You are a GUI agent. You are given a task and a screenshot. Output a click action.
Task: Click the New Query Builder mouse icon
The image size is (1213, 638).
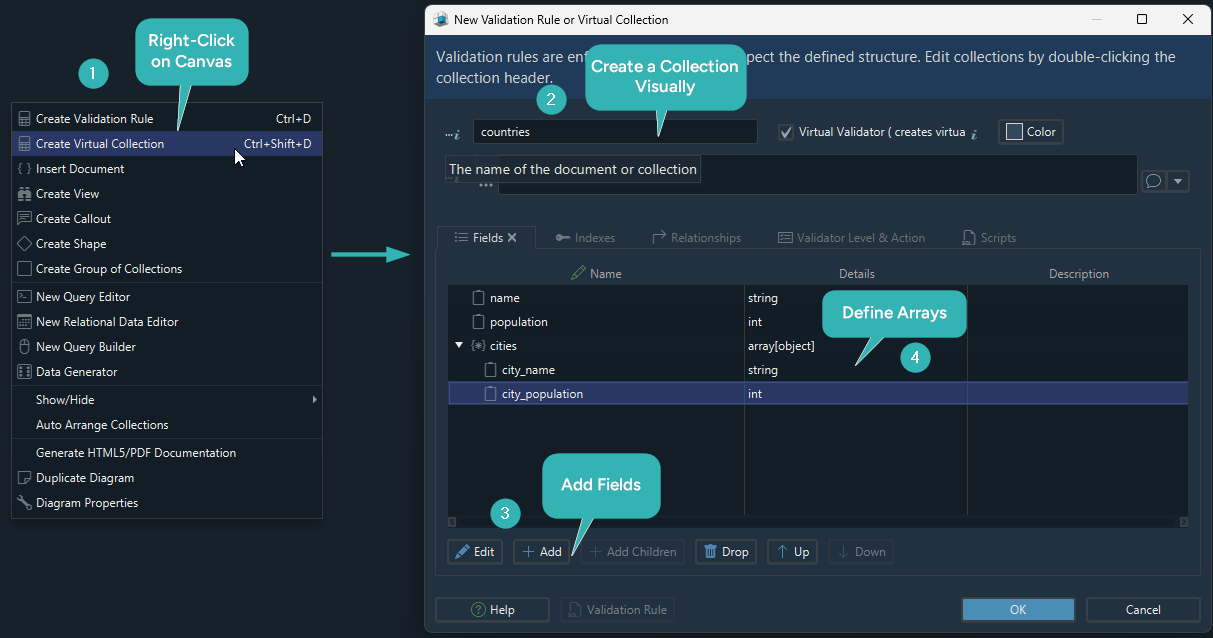pyautogui.click(x=24, y=347)
